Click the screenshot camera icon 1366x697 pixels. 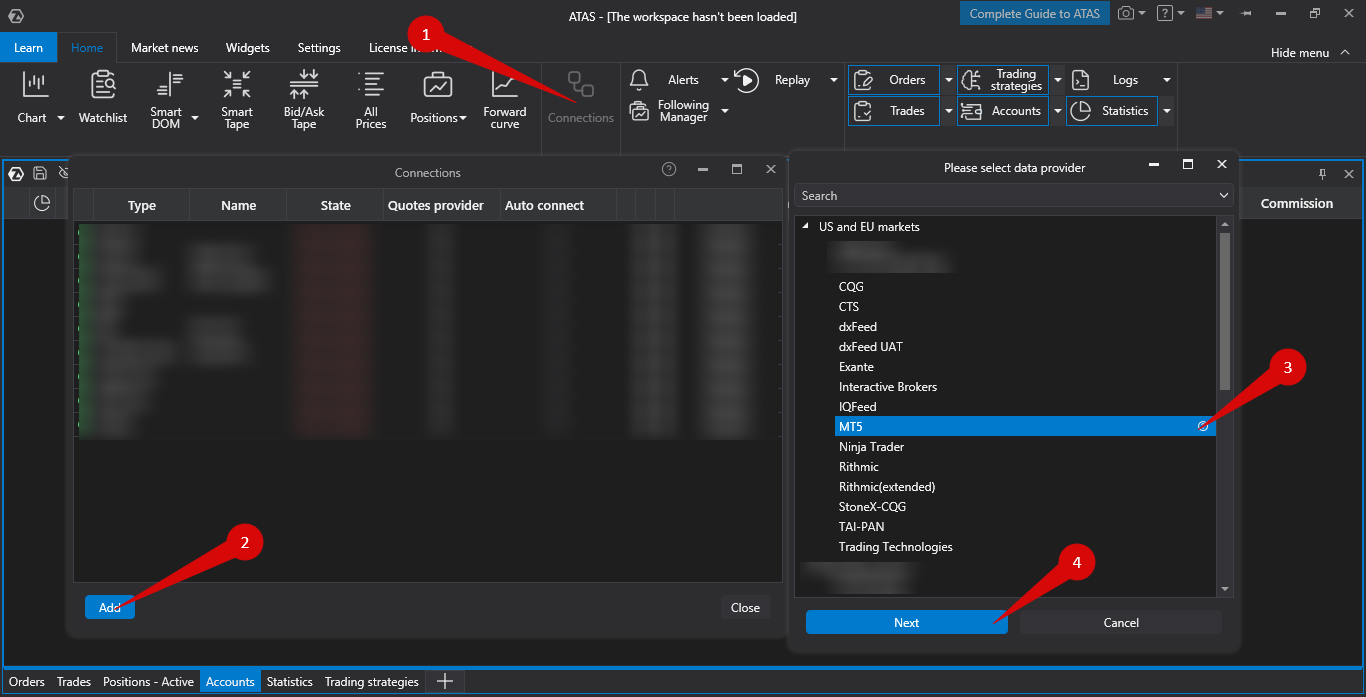[1126, 13]
